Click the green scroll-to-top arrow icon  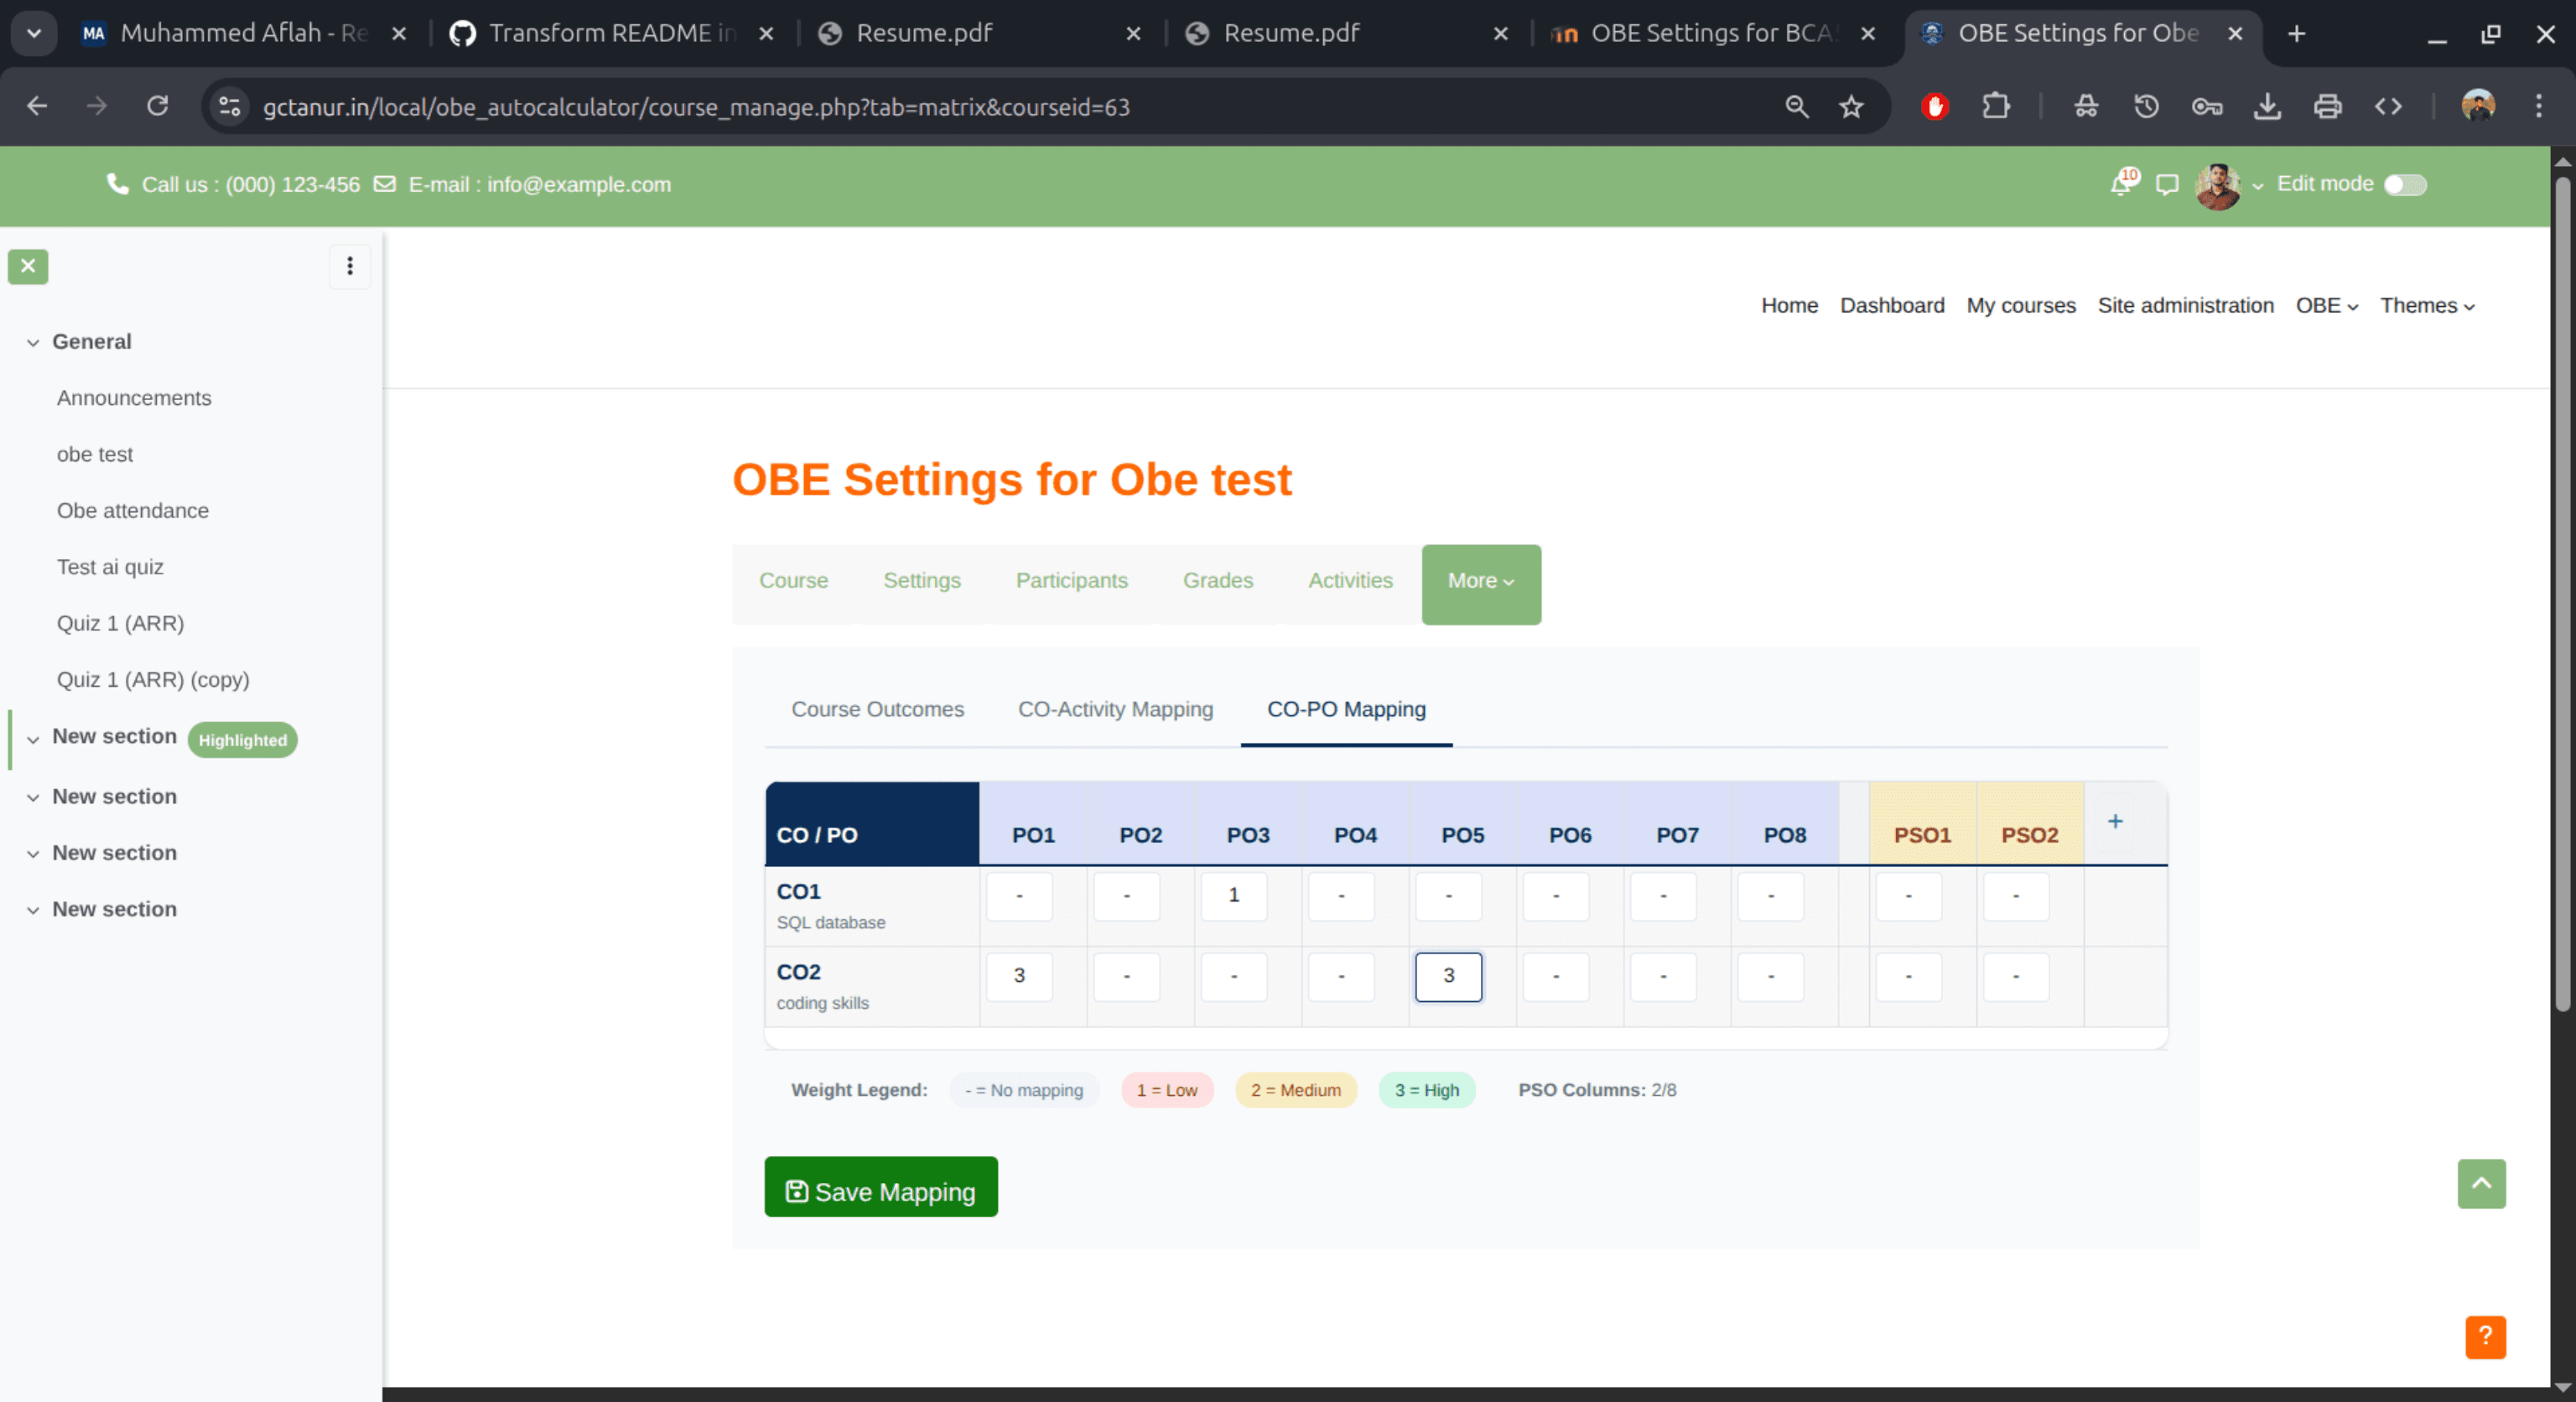2481,1184
